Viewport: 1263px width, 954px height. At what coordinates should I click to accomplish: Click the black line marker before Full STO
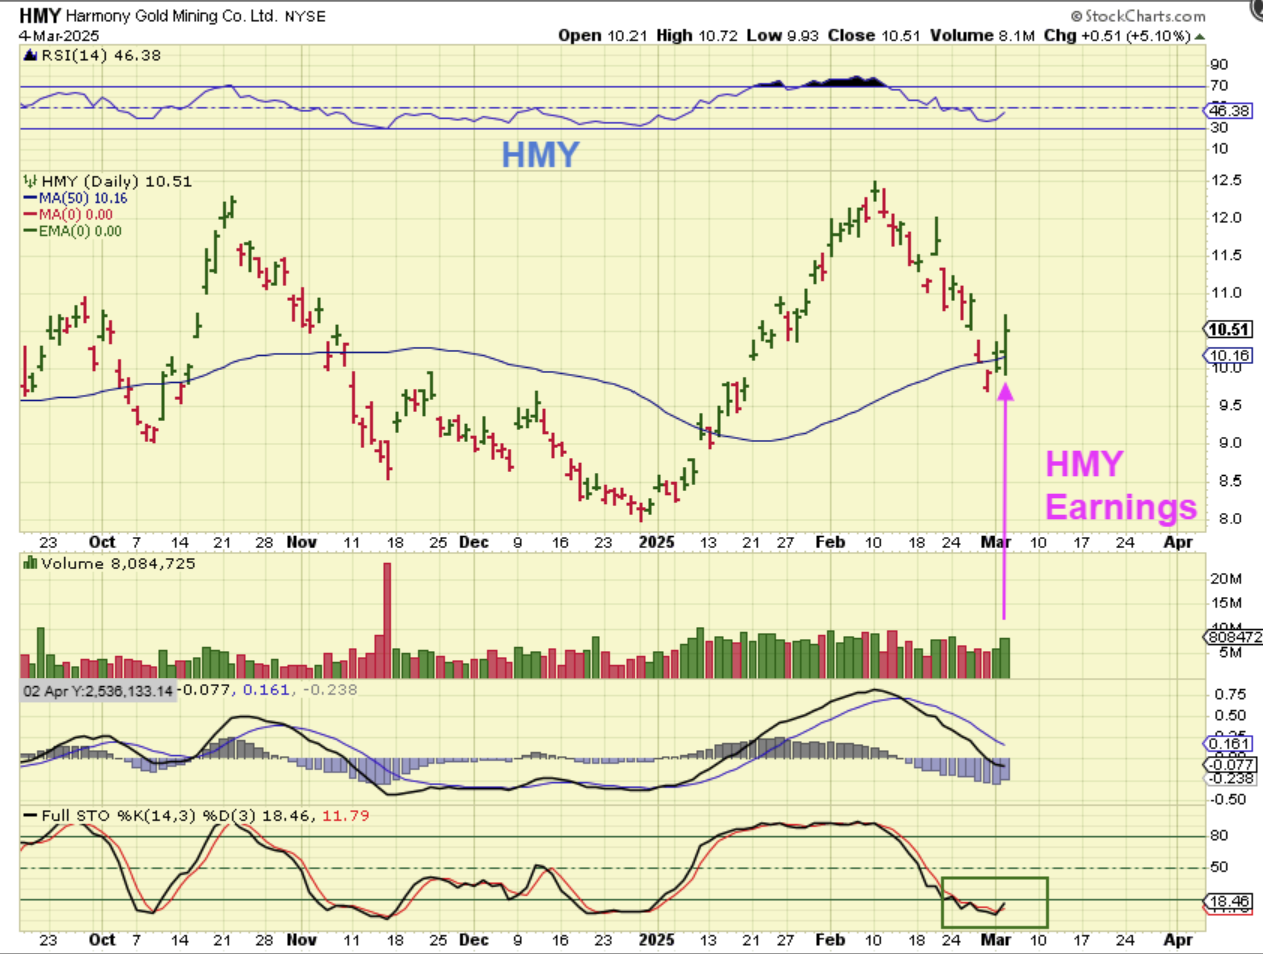[30, 816]
